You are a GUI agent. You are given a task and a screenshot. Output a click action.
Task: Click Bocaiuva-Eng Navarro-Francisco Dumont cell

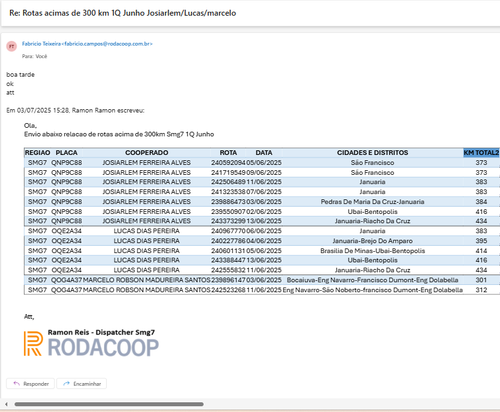[x=372, y=280]
